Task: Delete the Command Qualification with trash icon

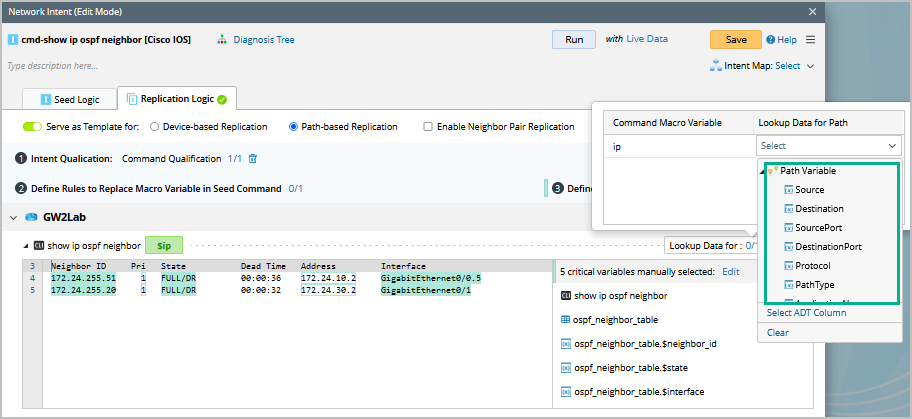Action: [x=253, y=159]
